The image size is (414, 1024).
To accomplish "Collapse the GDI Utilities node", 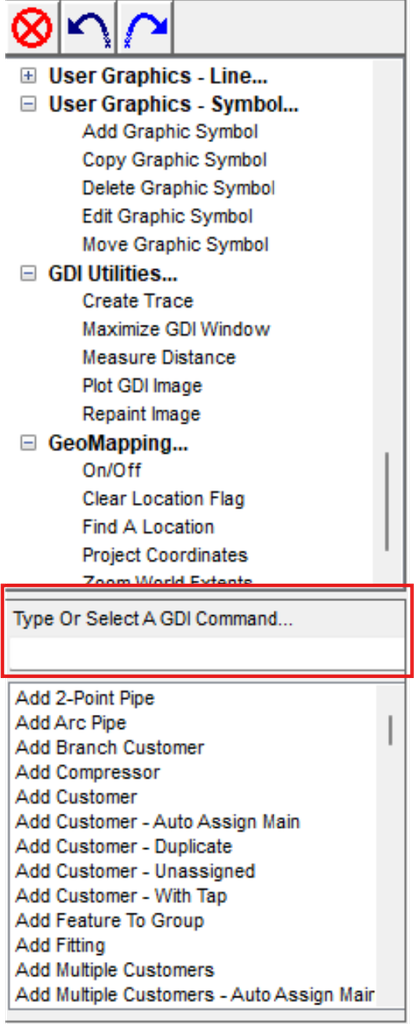I will 28,274.
